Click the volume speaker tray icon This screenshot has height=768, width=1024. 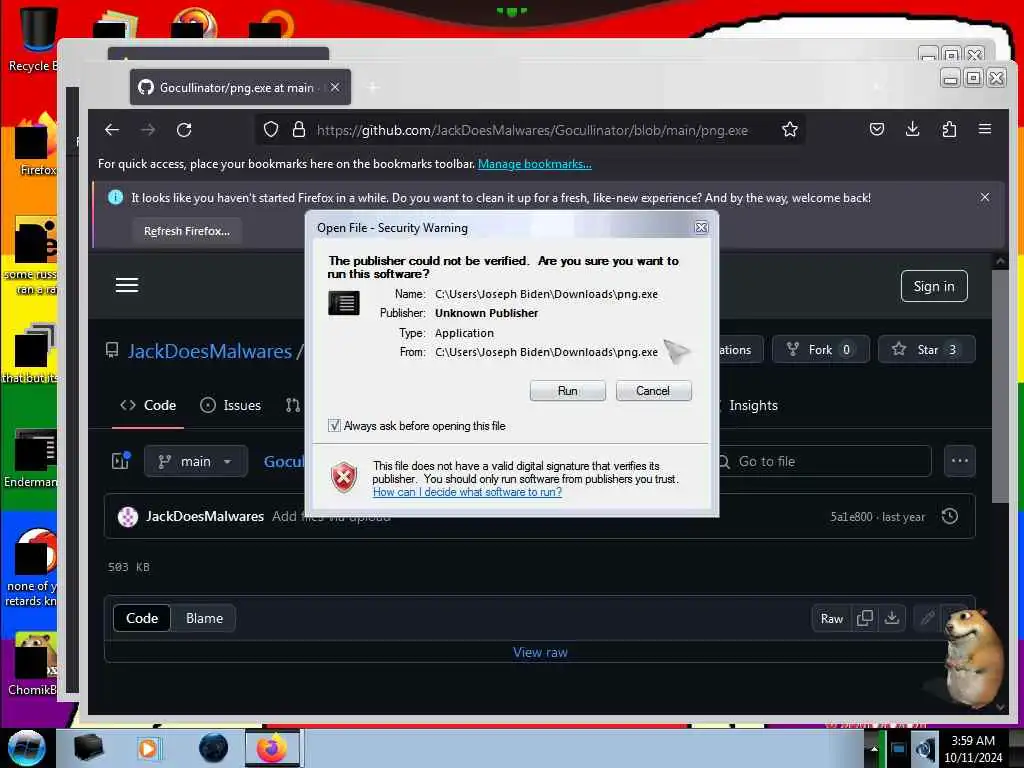[925, 749]
